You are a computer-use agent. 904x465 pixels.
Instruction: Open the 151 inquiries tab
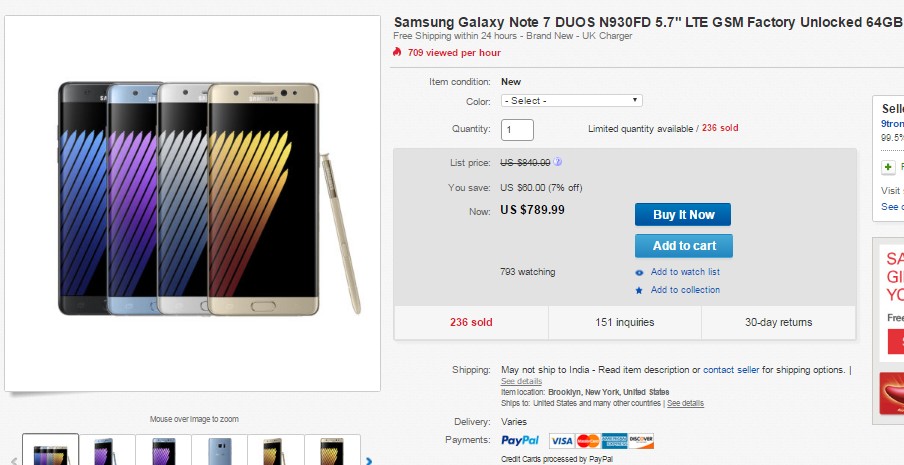point(625,322)
